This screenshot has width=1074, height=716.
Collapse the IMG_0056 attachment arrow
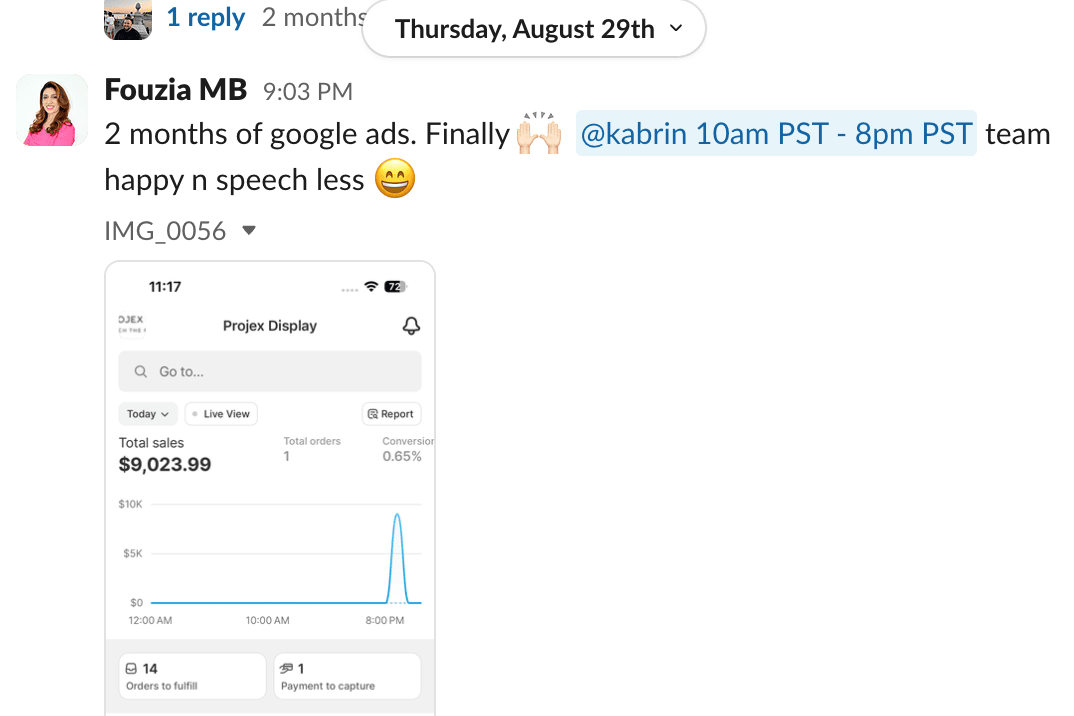(249, 231)
